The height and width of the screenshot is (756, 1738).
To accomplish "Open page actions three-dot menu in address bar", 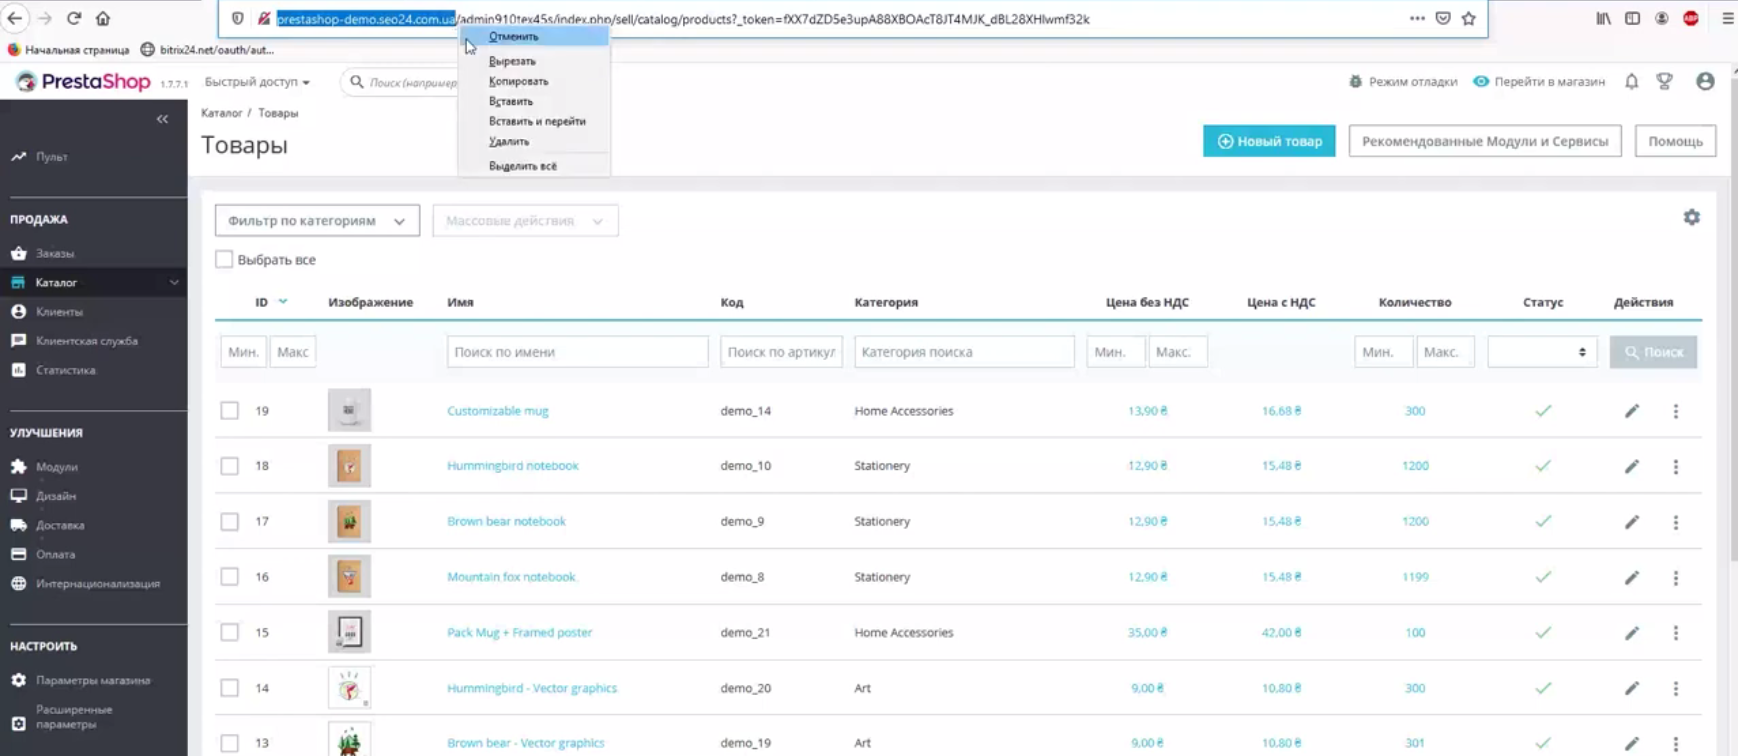I will point(1417,18).
